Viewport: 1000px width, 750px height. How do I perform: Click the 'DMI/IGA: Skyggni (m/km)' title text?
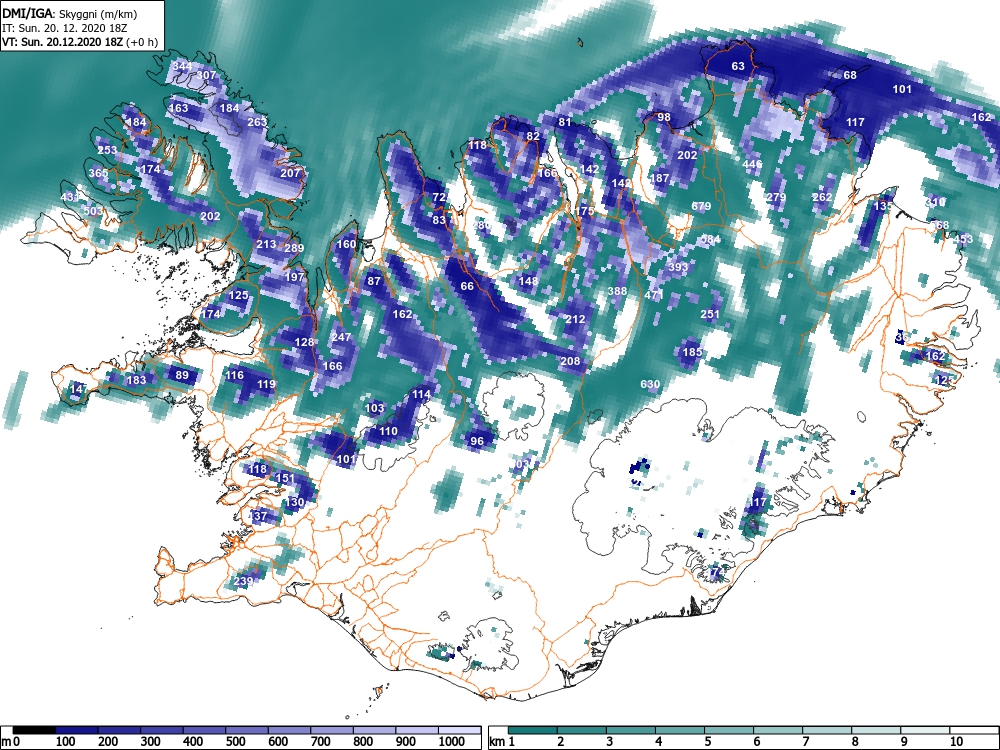coord(70,13)
